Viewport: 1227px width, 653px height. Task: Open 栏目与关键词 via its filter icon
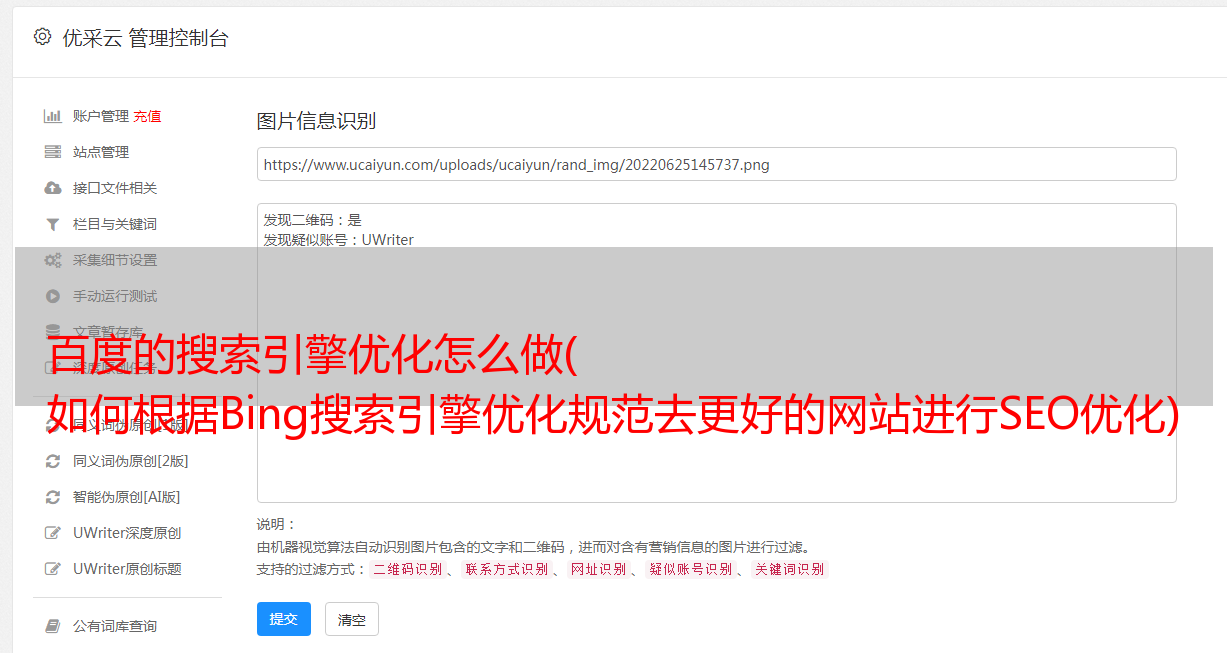pos(53,224)
